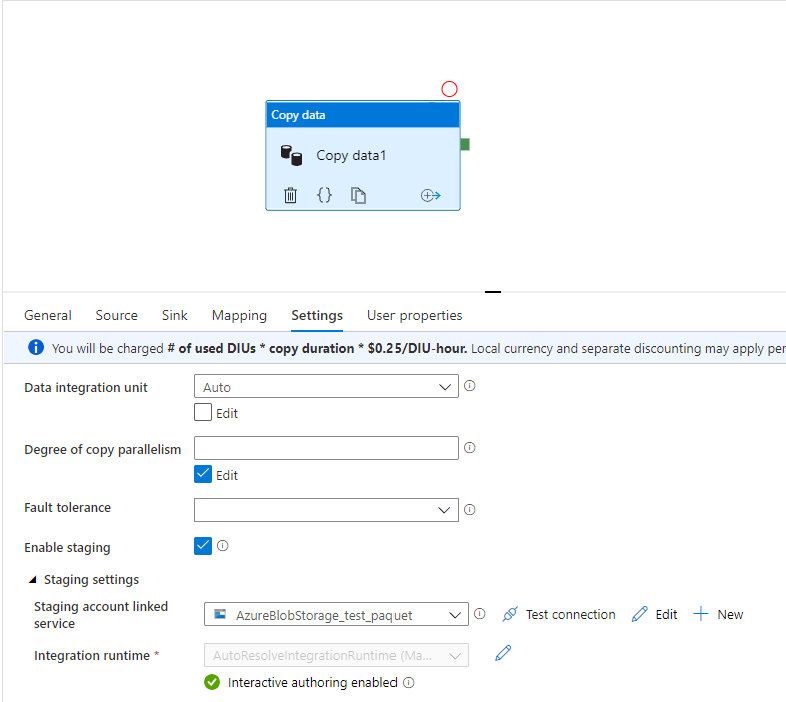Click Test connection for staging service
This screenshot has width=786, height=702.
(x=559, y=614)
